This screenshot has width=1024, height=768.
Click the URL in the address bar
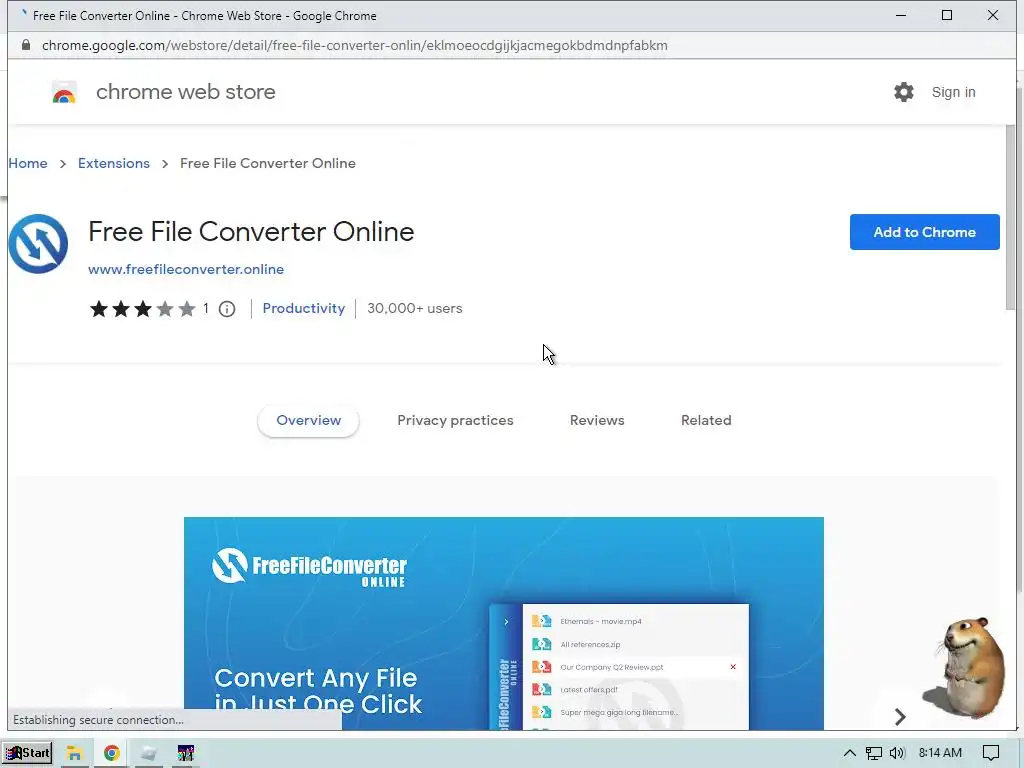pos(355,45)
